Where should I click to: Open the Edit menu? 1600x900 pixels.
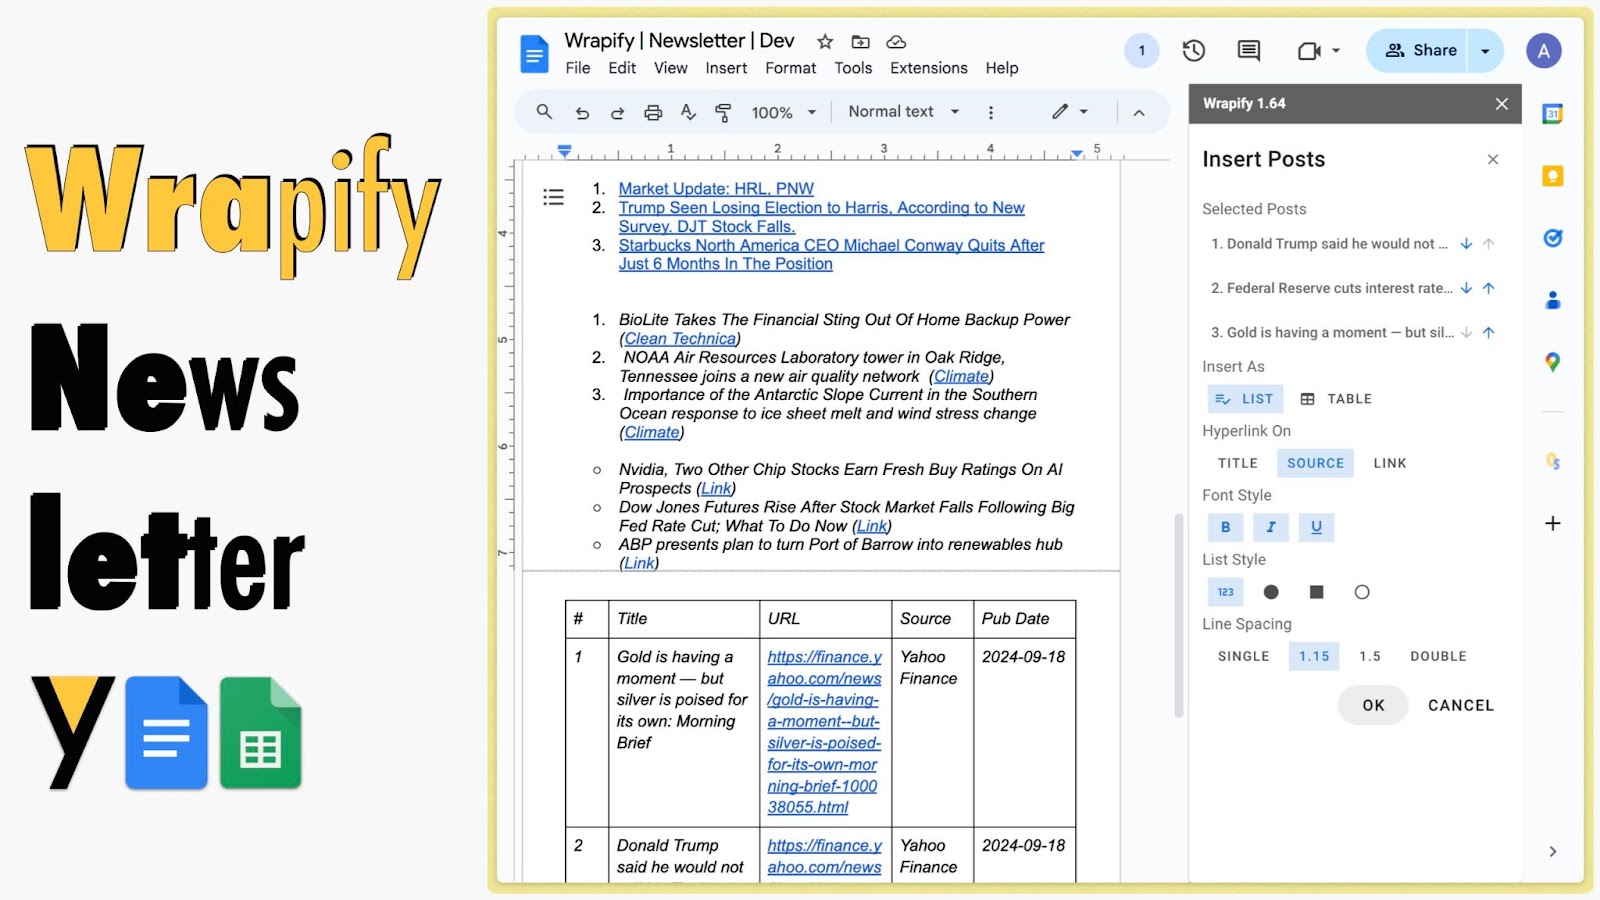click(x=622, y=68)
